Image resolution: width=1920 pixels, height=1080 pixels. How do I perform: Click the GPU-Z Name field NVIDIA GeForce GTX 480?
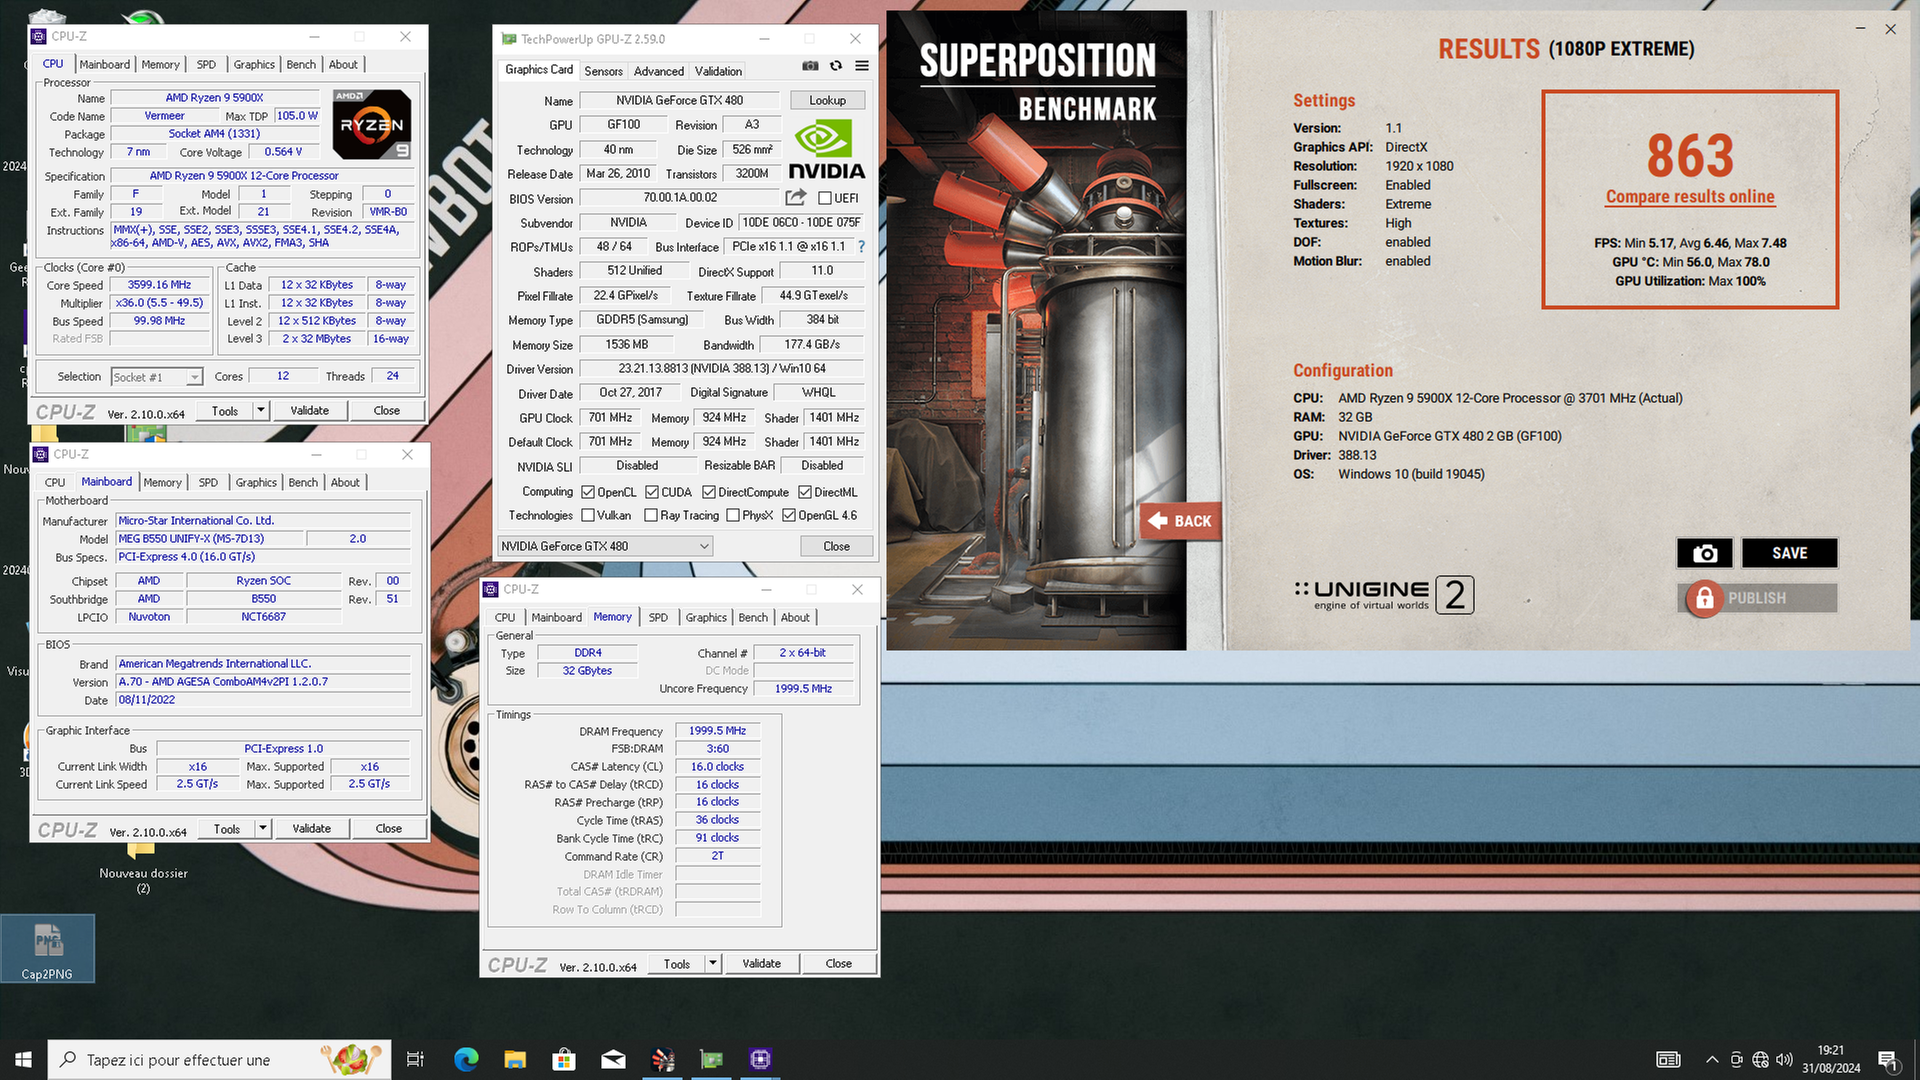[679, 100]
